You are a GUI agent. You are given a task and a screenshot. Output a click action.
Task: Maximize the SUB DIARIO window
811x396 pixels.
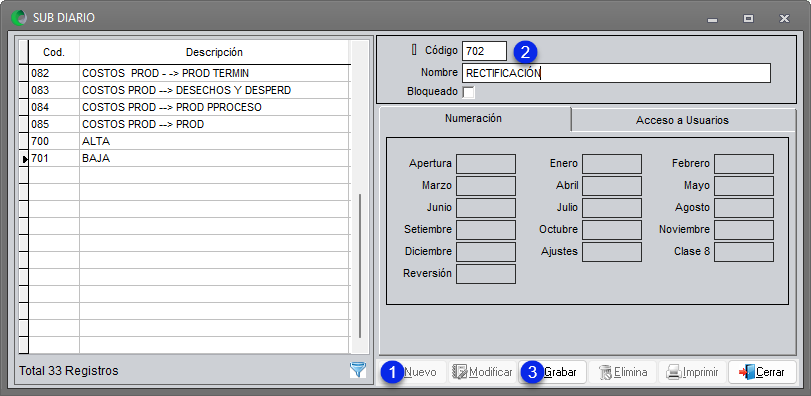pyautogui.click(x=748, y=19)
